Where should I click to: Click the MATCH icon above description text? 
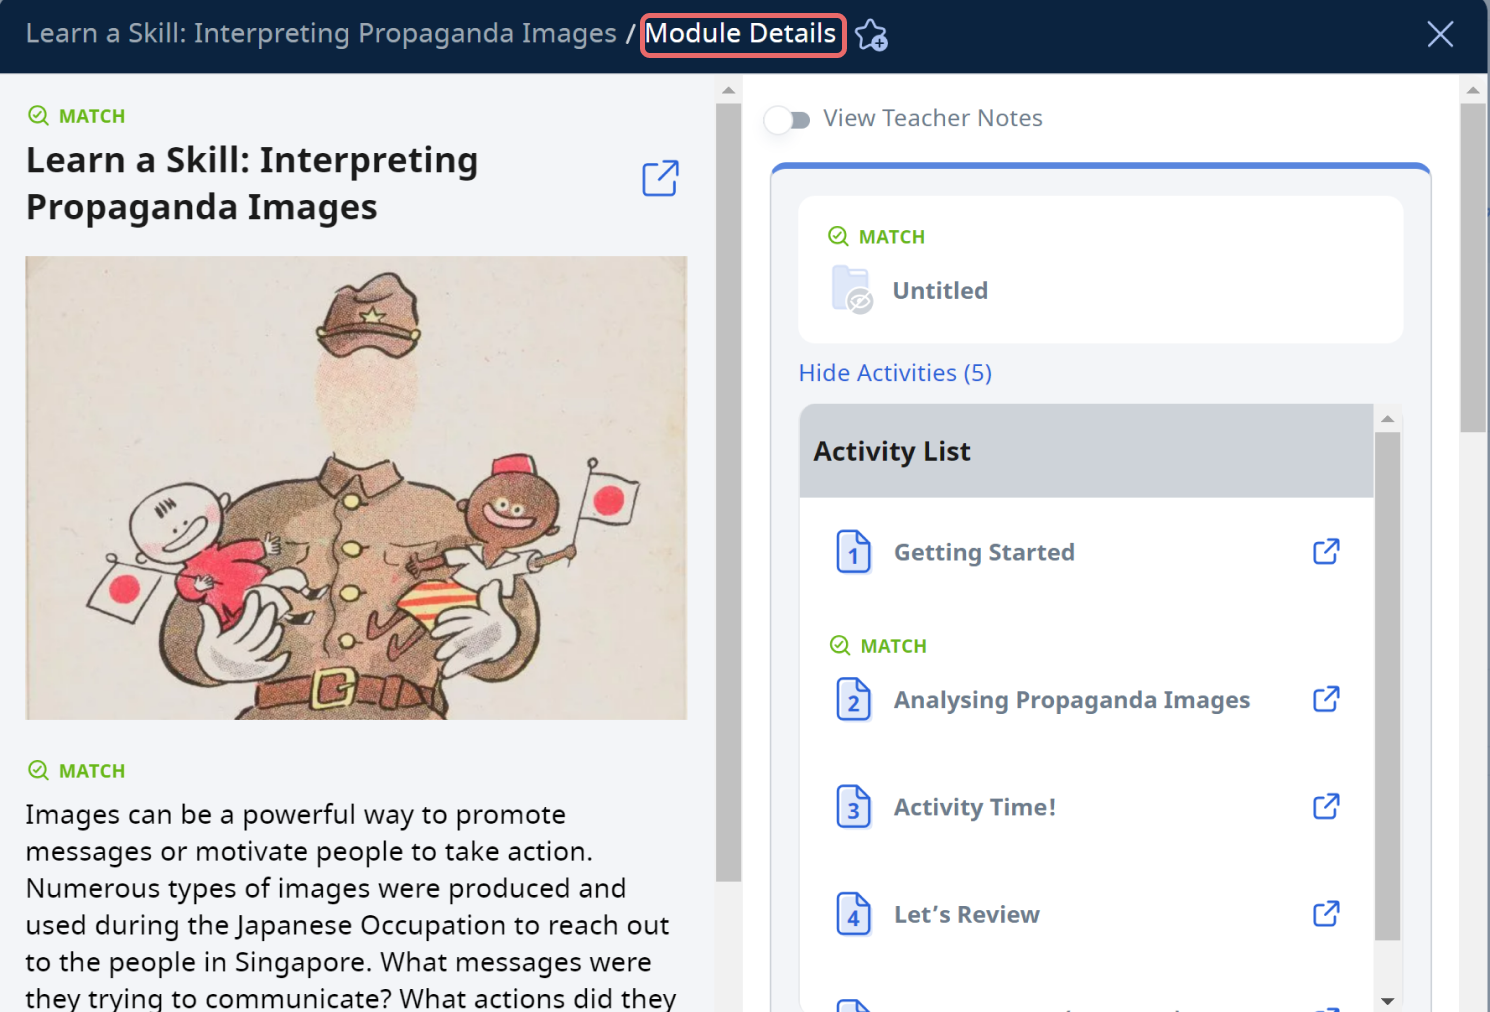pos(38,770)
